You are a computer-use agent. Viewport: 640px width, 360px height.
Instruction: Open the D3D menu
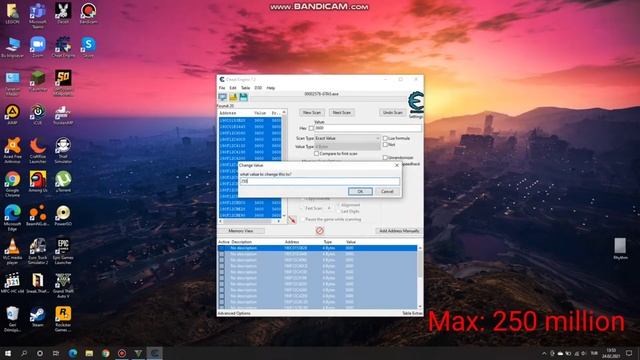(x=258, y=88)
